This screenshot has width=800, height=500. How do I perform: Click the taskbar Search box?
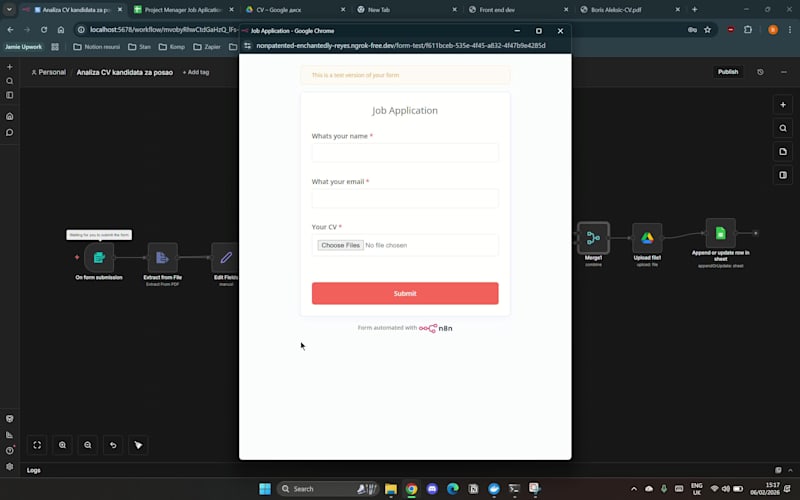[328, 489]
